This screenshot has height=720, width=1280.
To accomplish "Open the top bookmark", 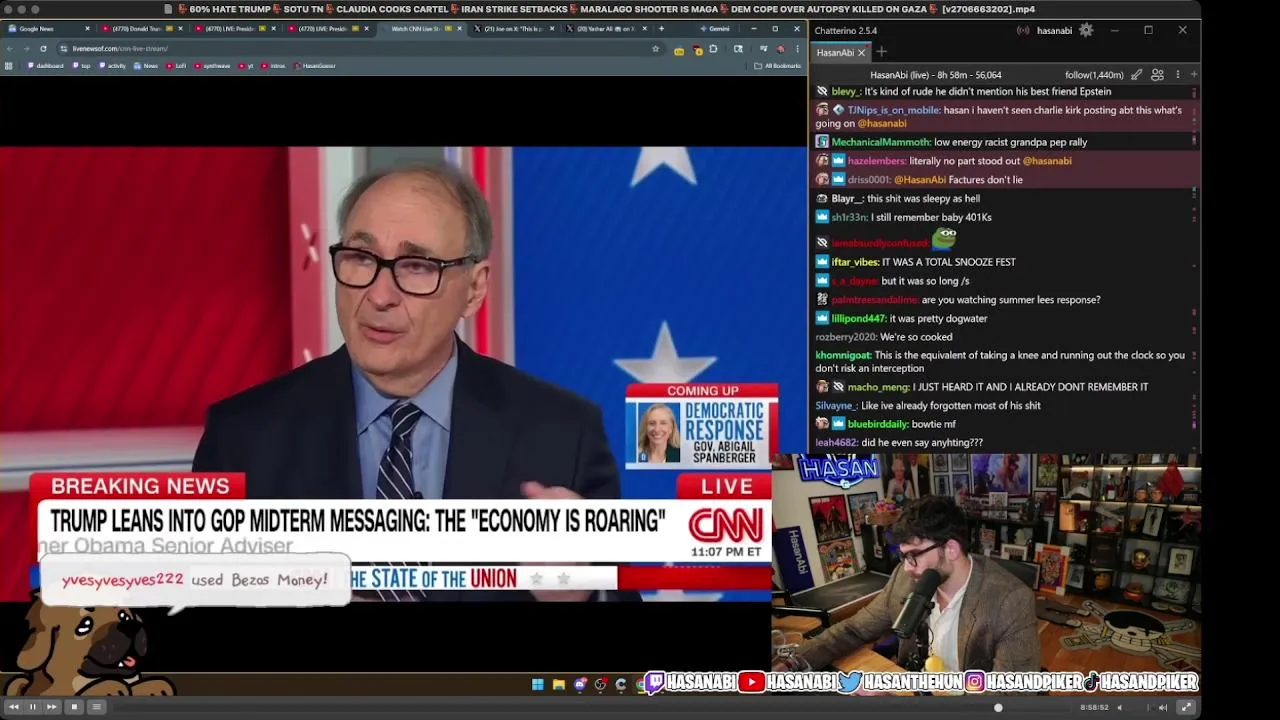I will tap(82, 66).
